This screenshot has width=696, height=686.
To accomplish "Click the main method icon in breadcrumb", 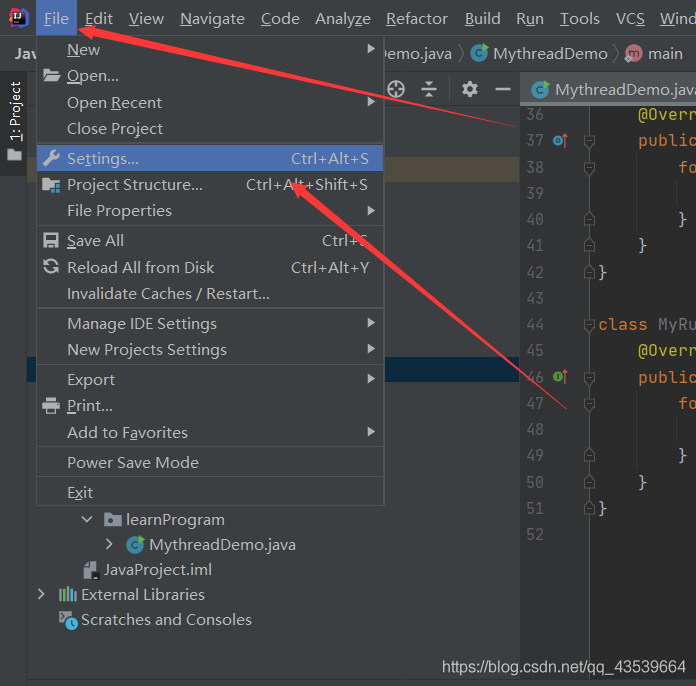I will [x=633, y=54].
